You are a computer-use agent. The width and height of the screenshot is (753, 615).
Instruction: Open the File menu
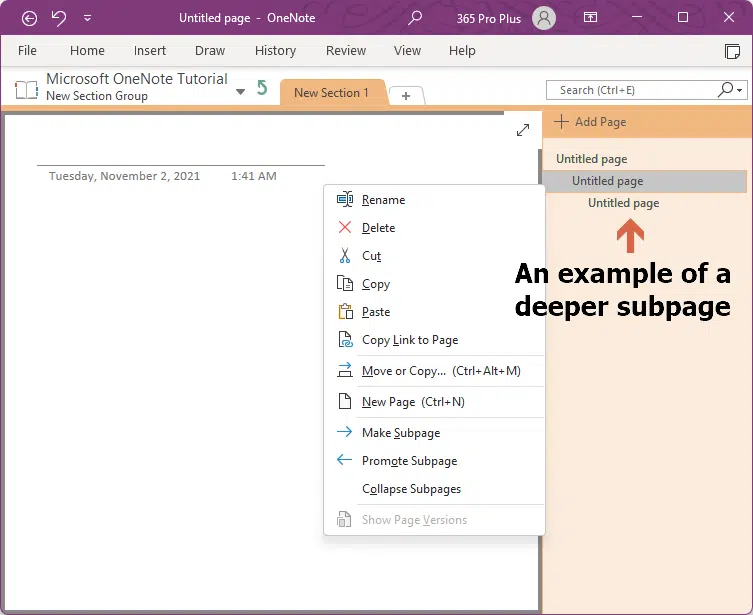(x=27, y=50)
